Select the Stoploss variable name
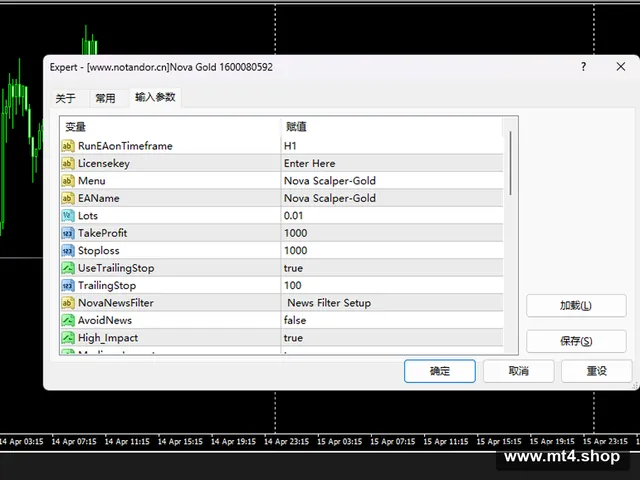 [x=98, y=251]
